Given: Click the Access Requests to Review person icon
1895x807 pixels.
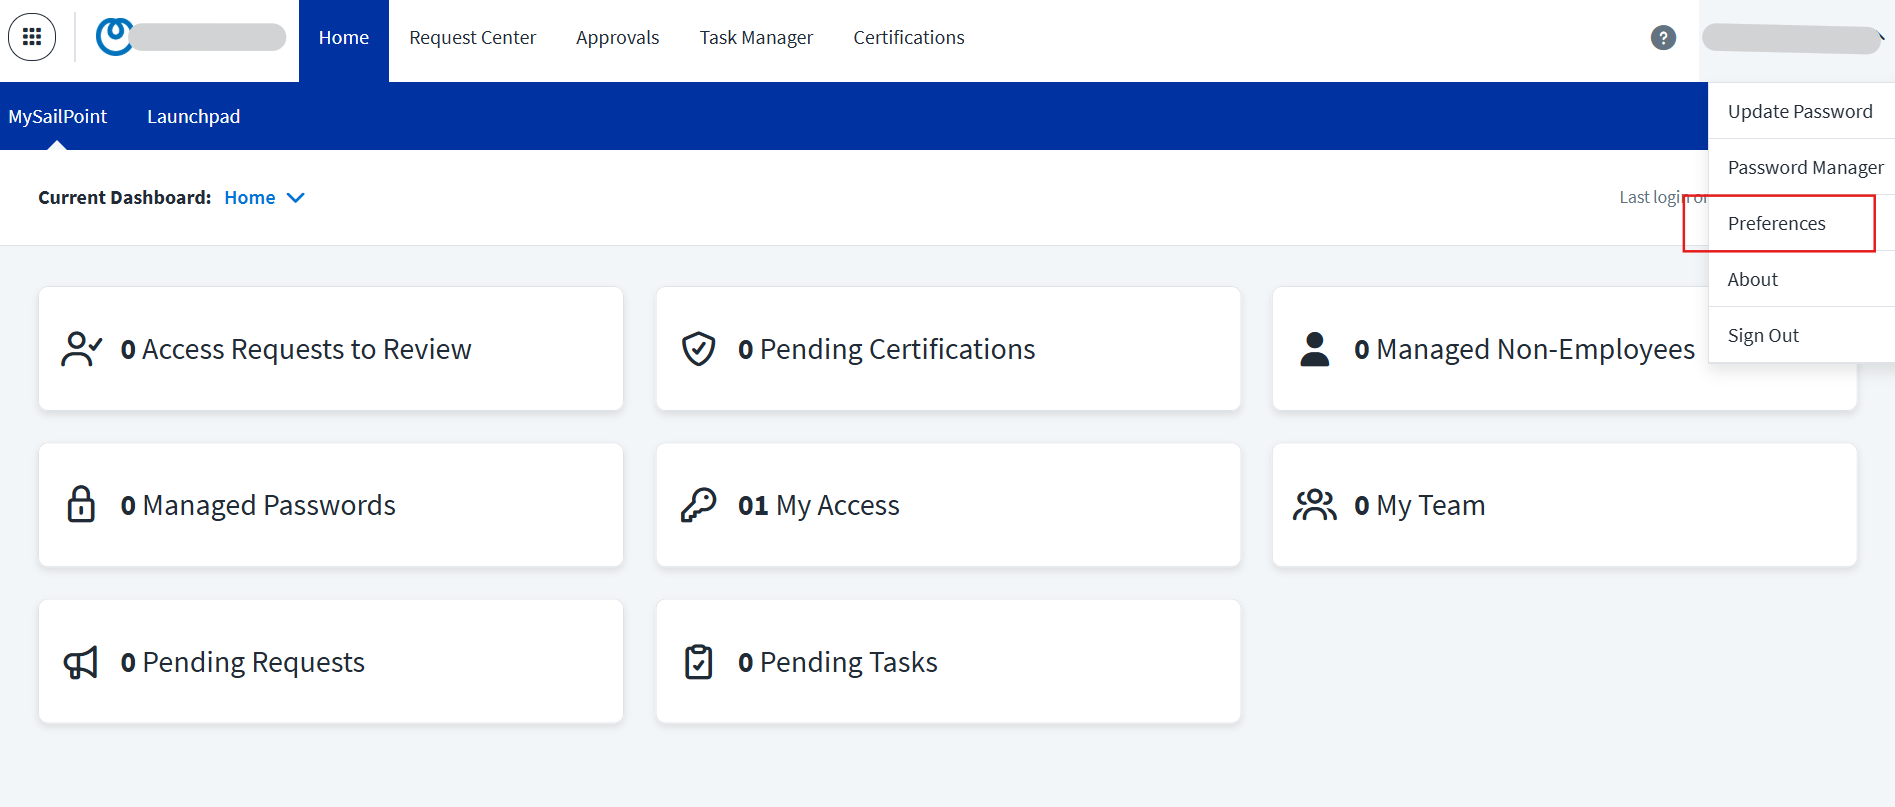Looking at the screenshot, I should pyautogui.click(x=81, y=349).
